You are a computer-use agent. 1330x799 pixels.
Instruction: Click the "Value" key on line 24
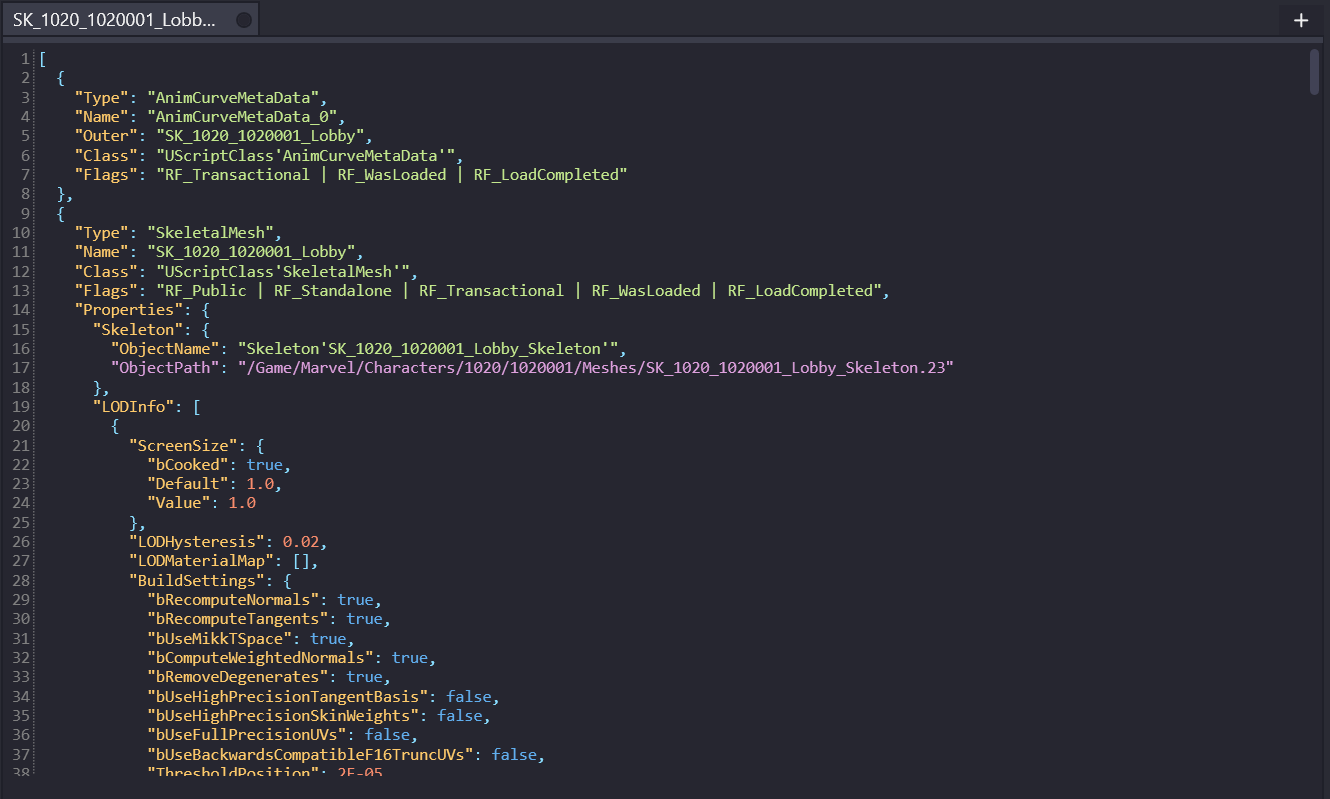pyautogui.click(x=179, y=503)
